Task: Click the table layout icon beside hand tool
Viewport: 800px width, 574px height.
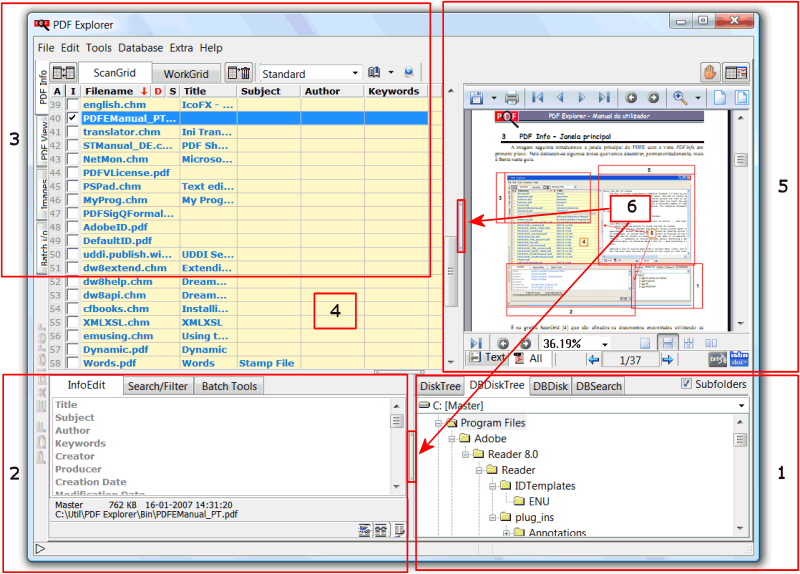Action: 736,72
